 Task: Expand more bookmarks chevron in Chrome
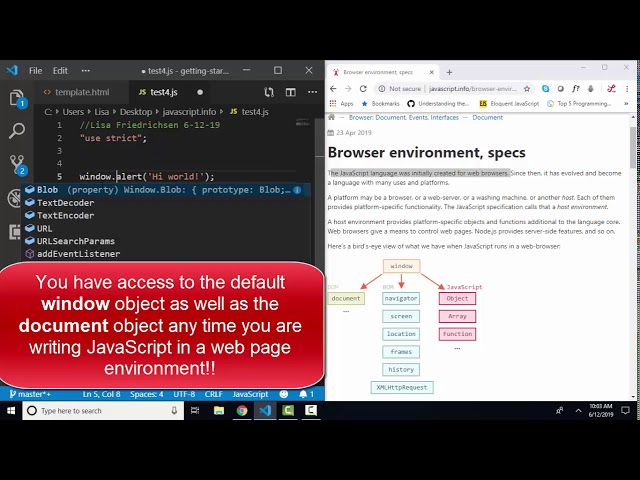point(626,104)
